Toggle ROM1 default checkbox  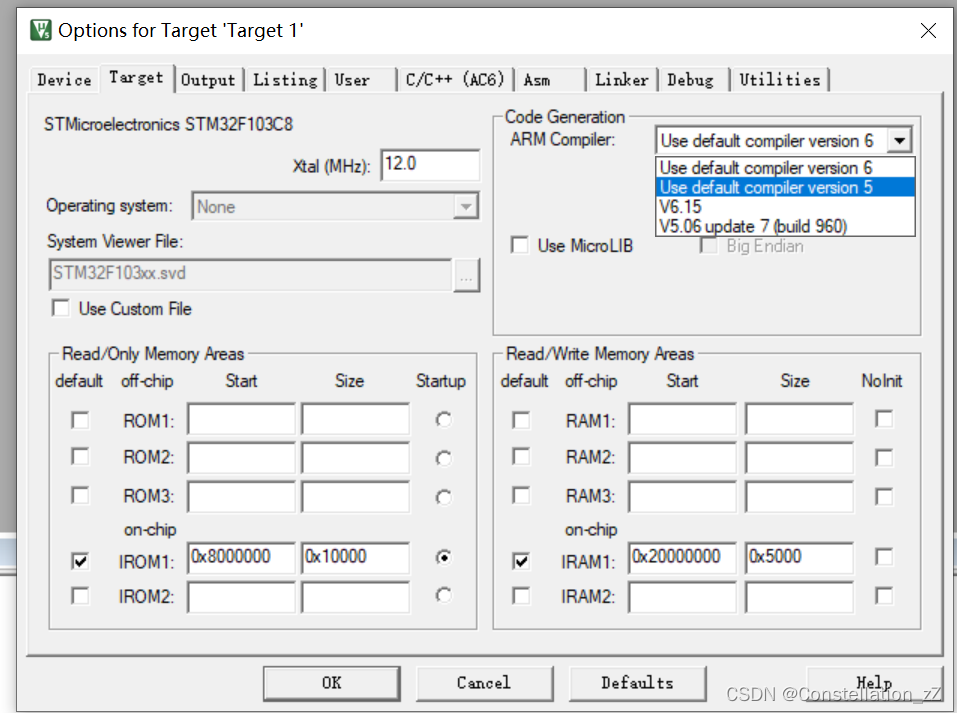[x=80, y=421]
